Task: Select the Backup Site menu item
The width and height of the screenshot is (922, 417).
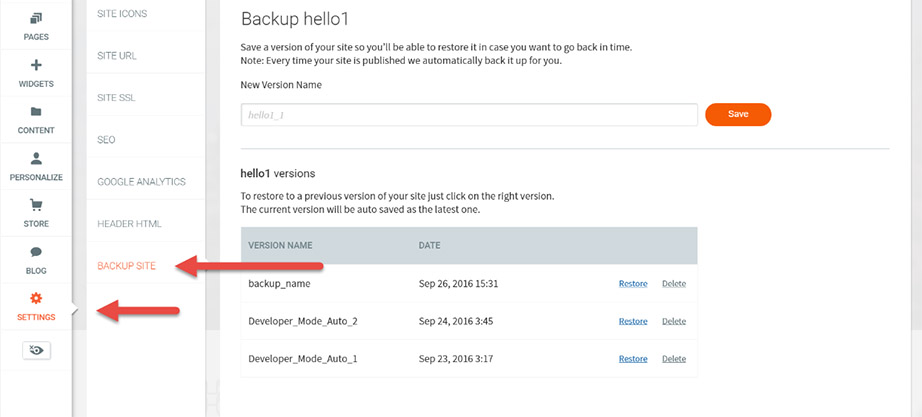Action: [127, 266]
